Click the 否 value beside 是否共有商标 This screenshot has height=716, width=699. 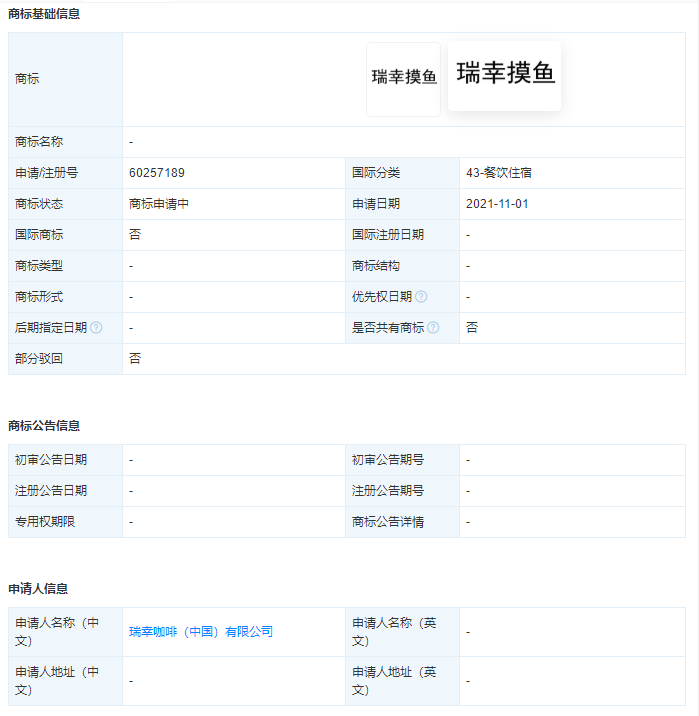[472, 328]
